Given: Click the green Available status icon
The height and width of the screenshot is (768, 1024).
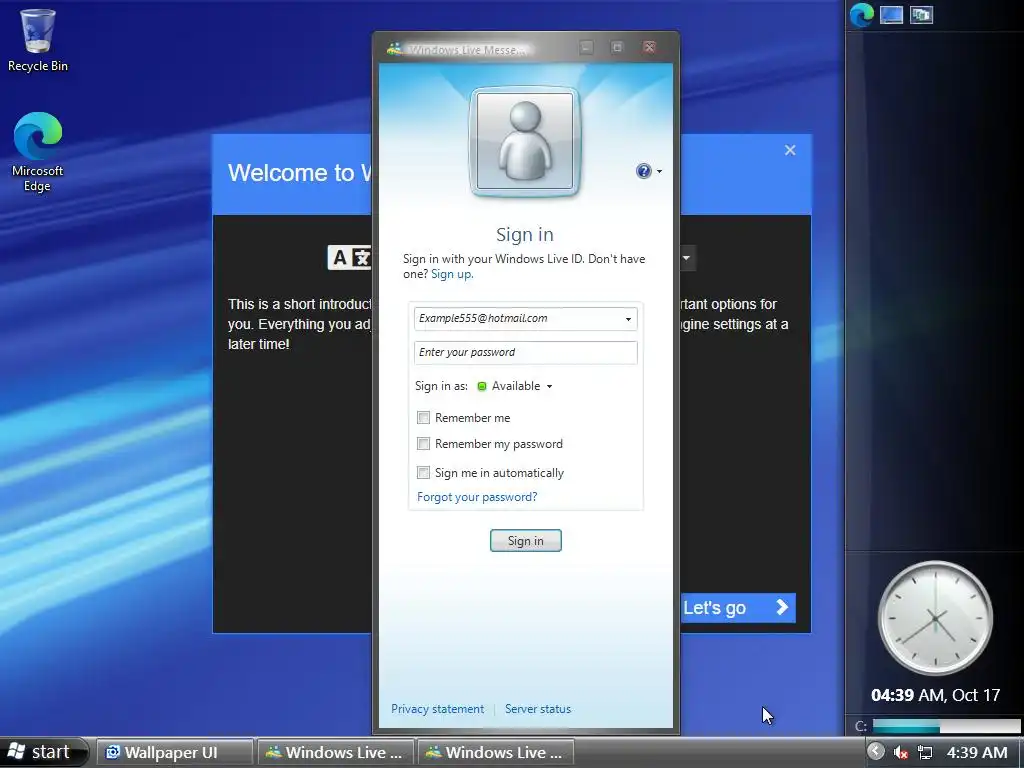Looking at the screenshot, I should tap(482, 386).
